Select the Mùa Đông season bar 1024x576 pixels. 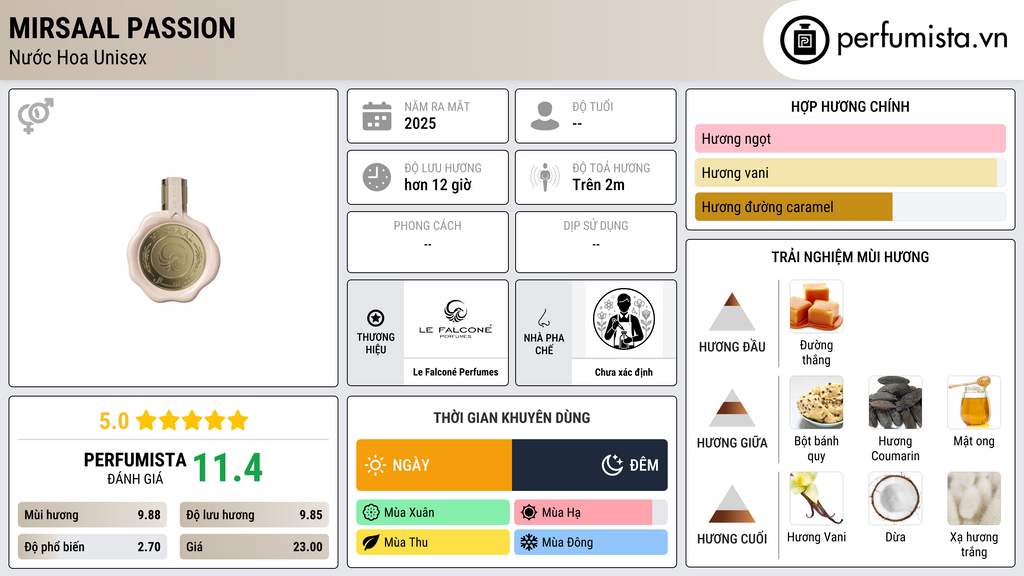pos(591,542)
